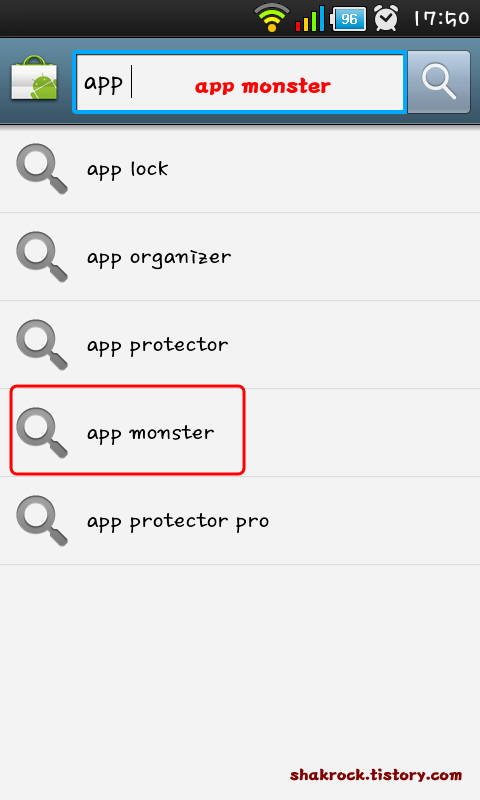Tap magnifier icon beside app protector pro
This screenshot has height=800, width=480.
[42, 521]
